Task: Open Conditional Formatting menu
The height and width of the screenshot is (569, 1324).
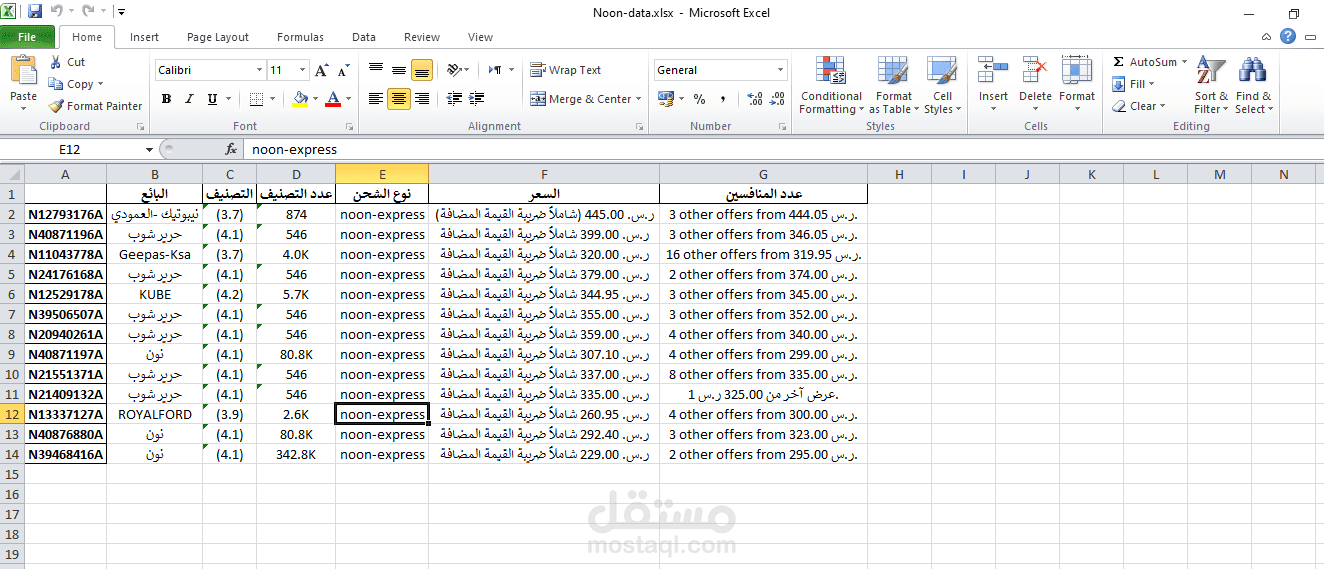Action: click(831, 86)
